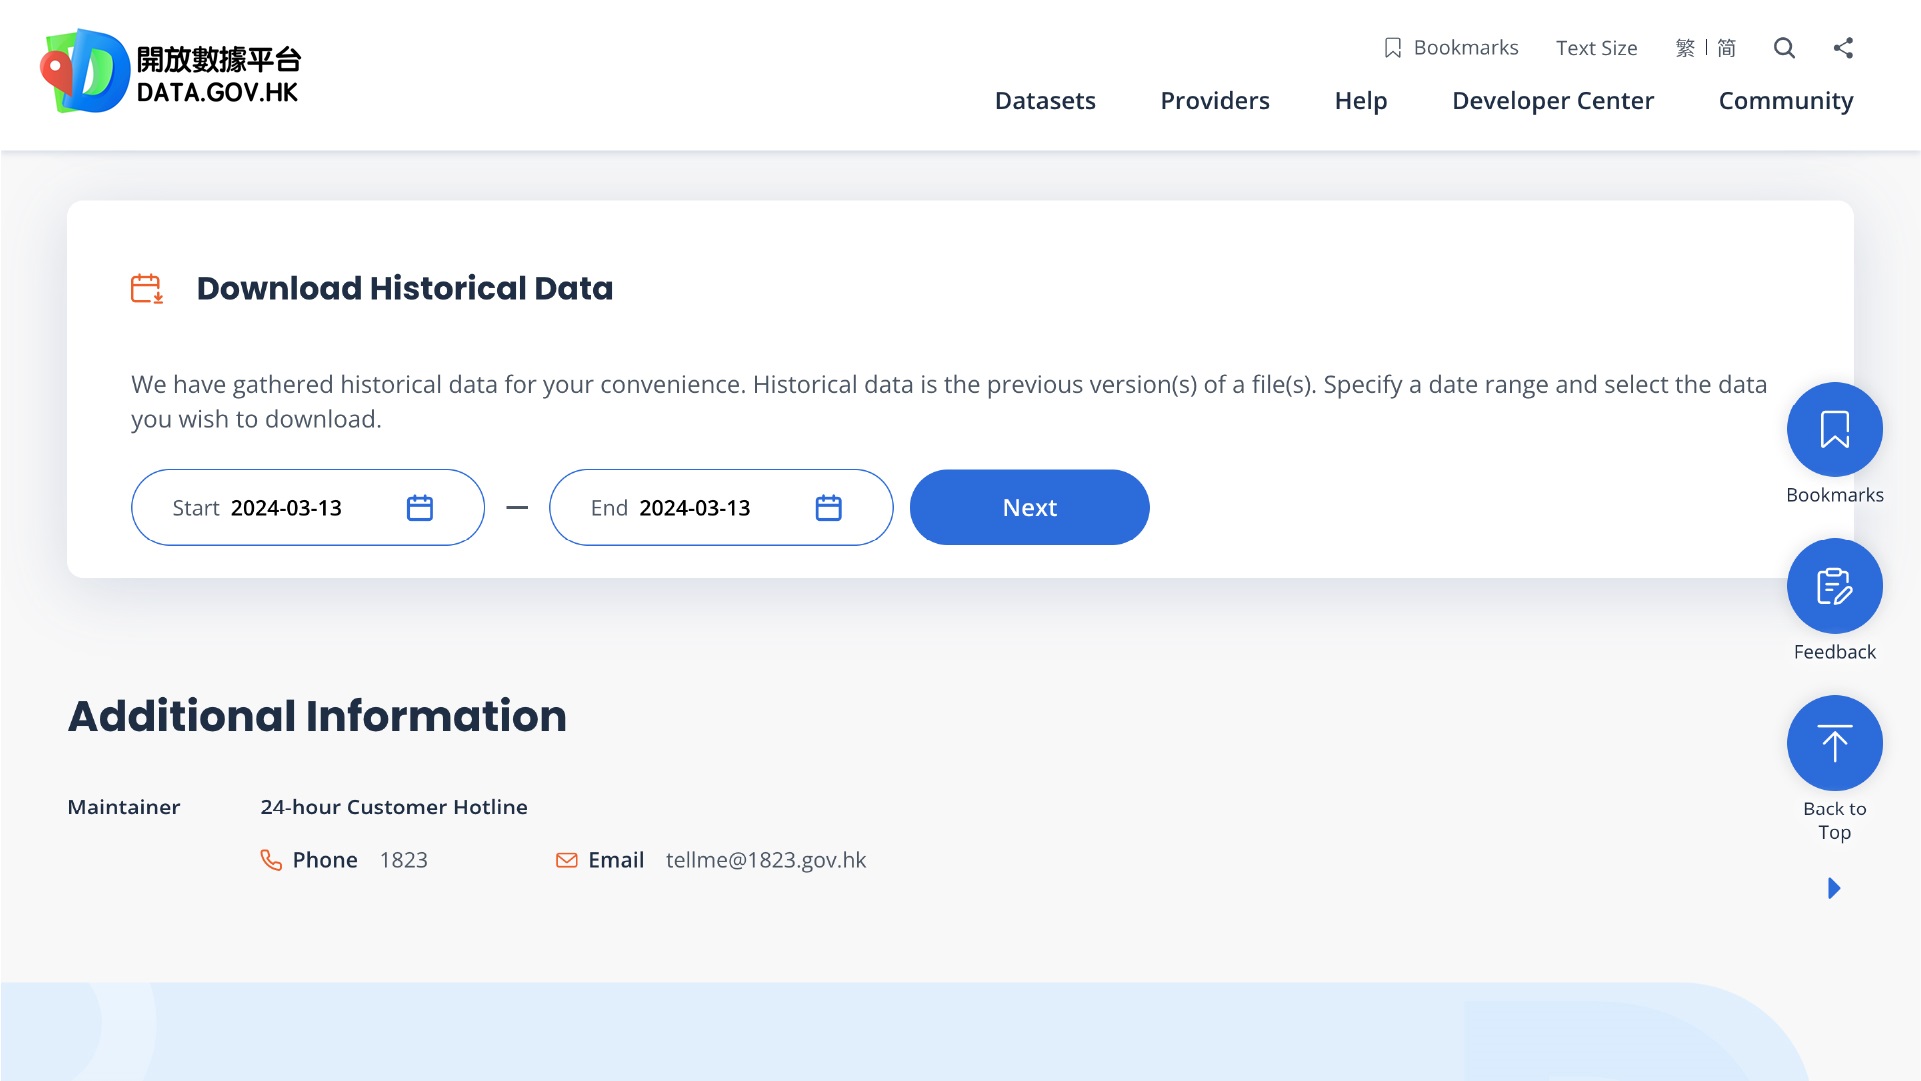
Task: Open the search icon
Action: point(1785,48)
